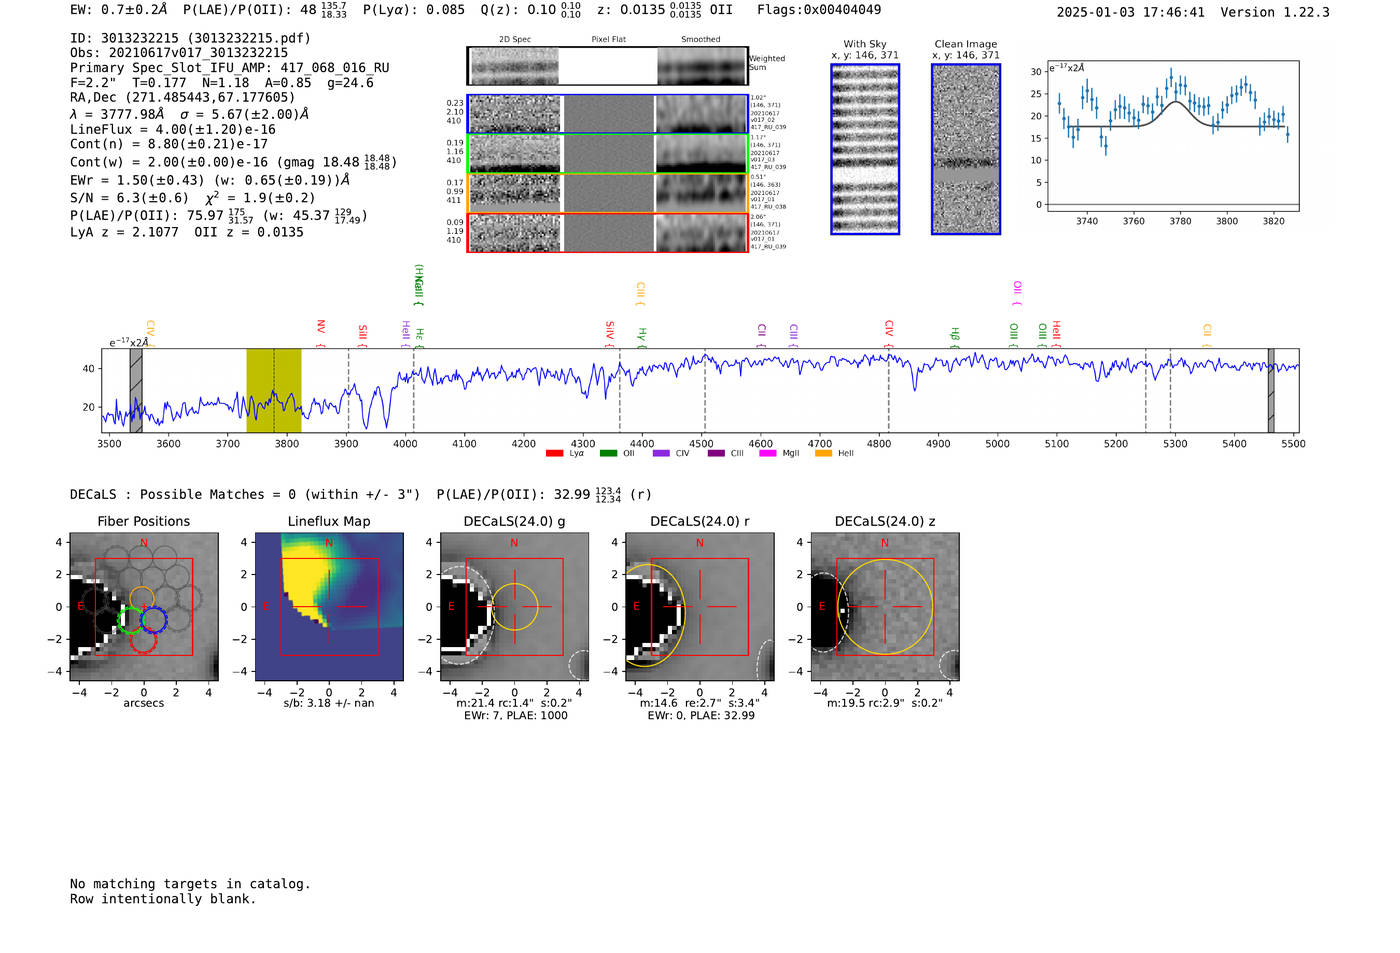This screenshot has width=1400, height=953.
Task: Click the orange HeII legend swatch
Action: pyautogui.click(x=823, y=453)
